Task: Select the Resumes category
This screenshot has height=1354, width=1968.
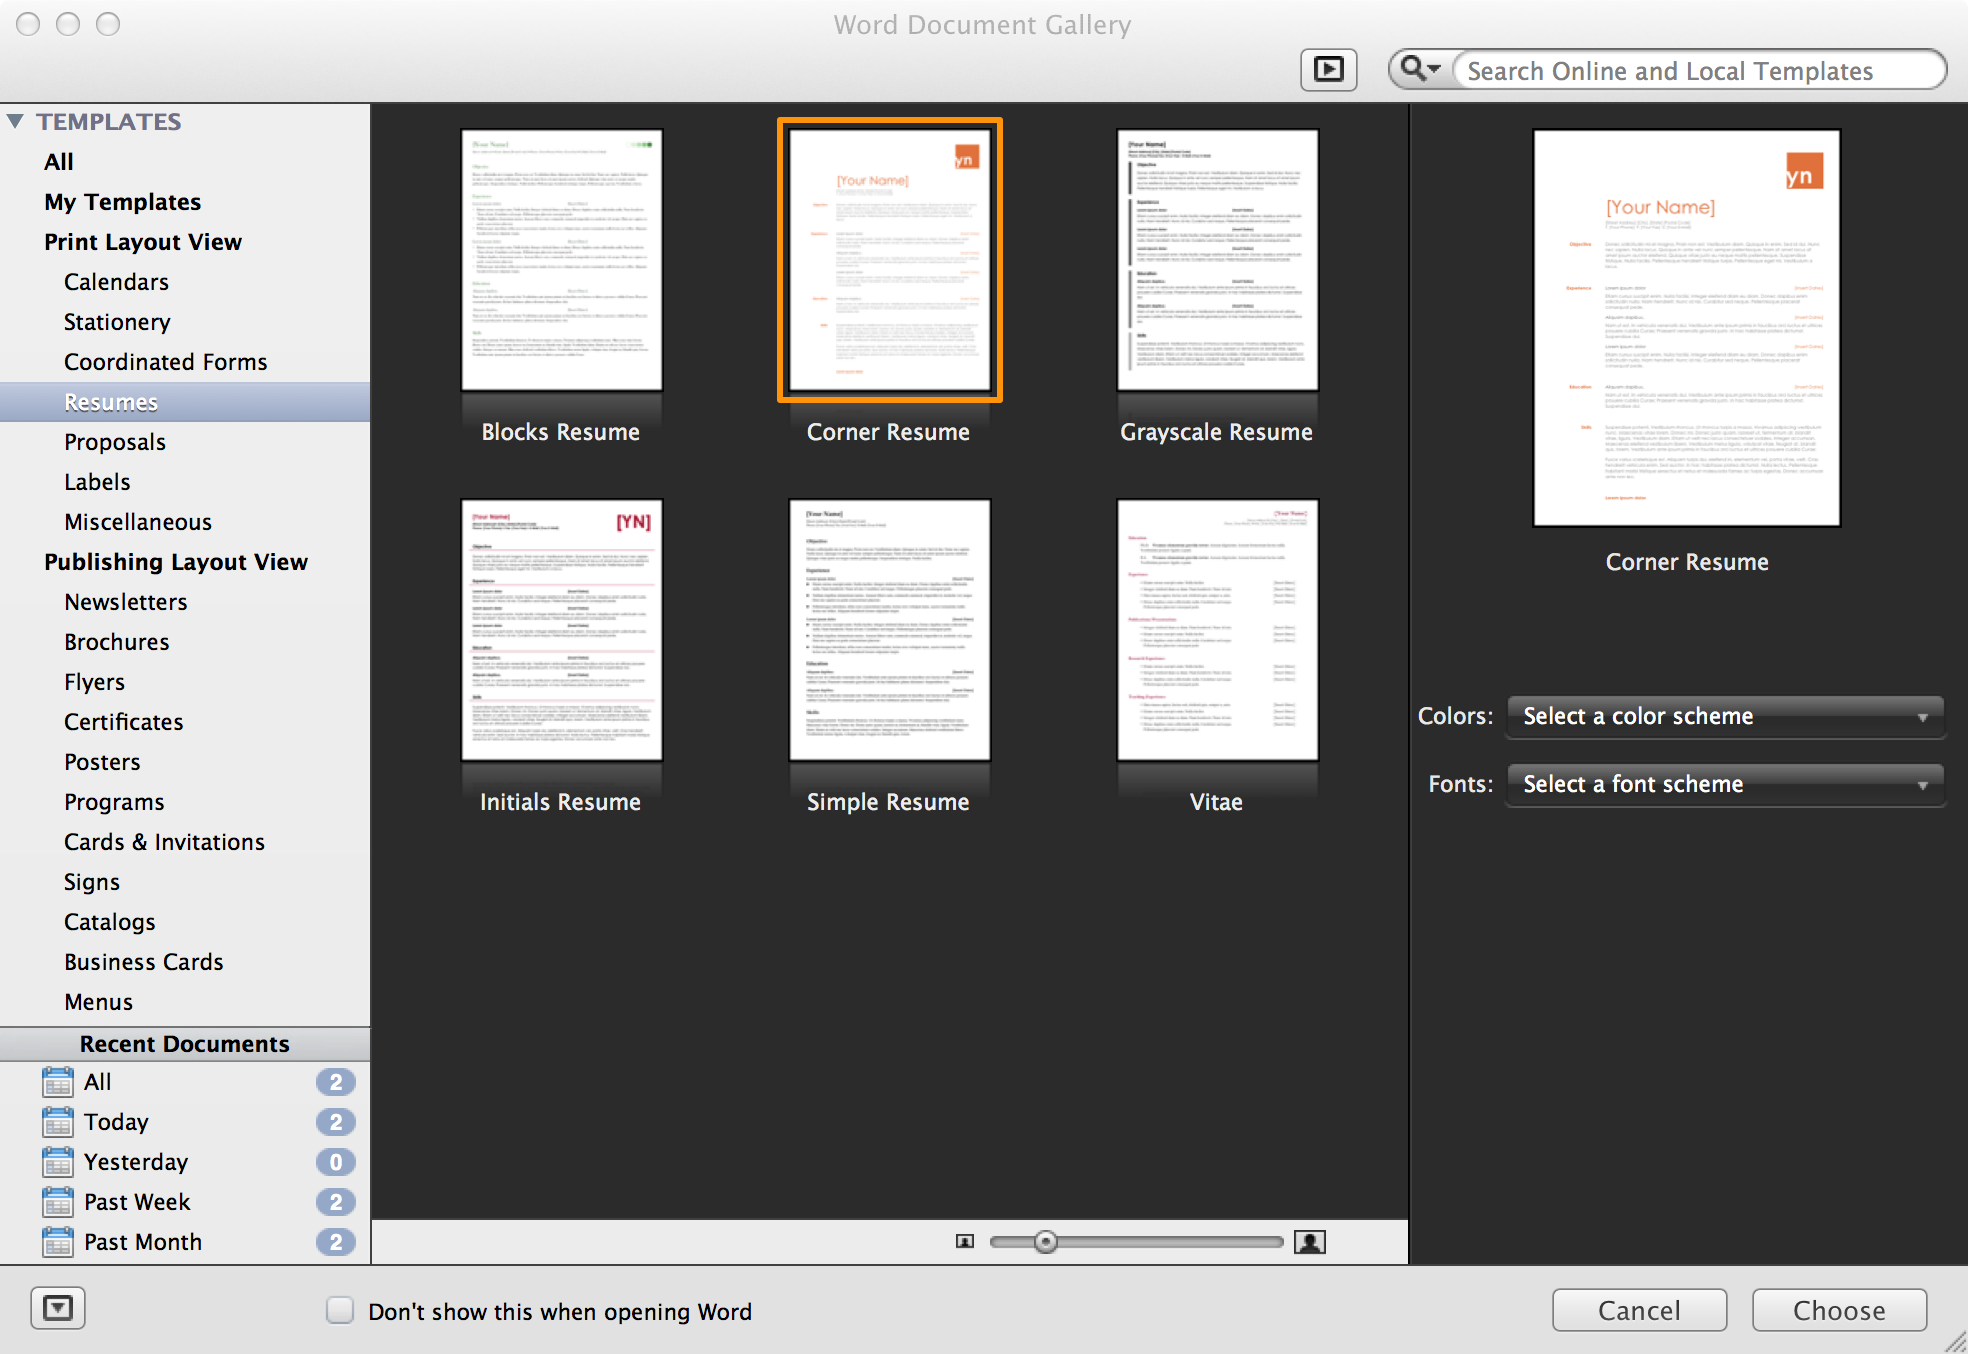Action: coord(185,402)
